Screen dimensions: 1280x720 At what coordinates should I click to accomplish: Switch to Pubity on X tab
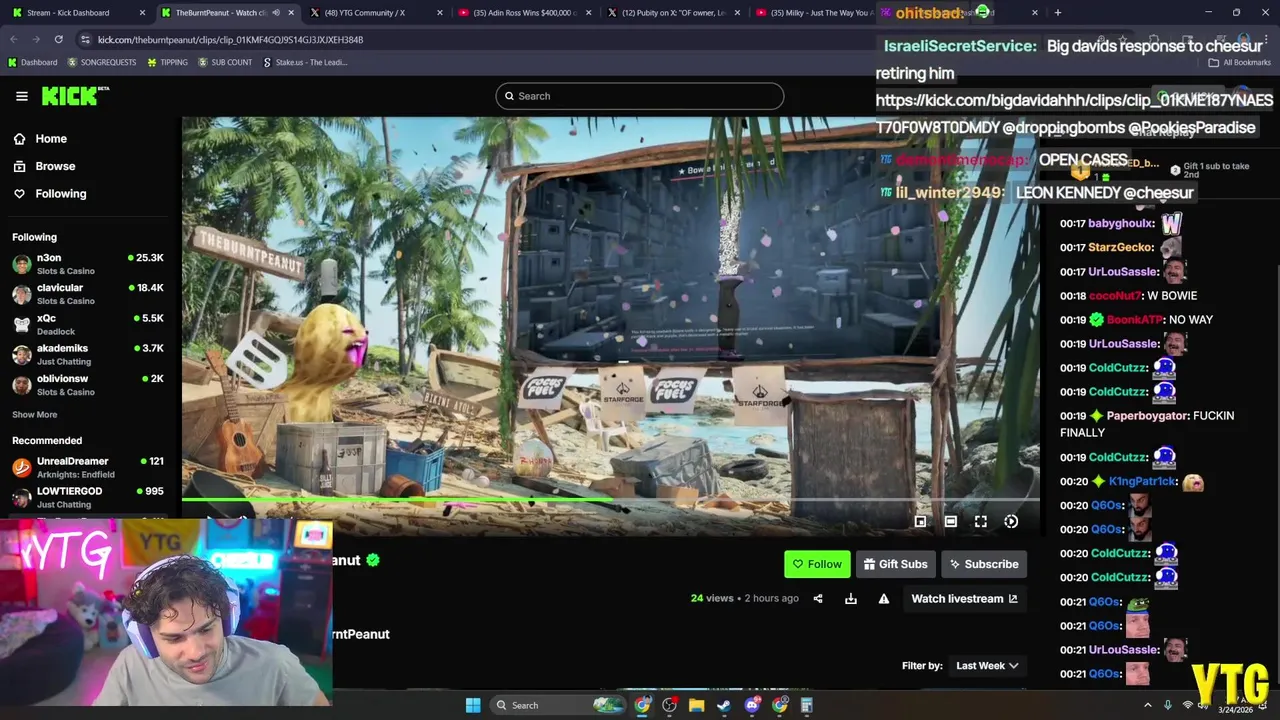click(675, 13)
